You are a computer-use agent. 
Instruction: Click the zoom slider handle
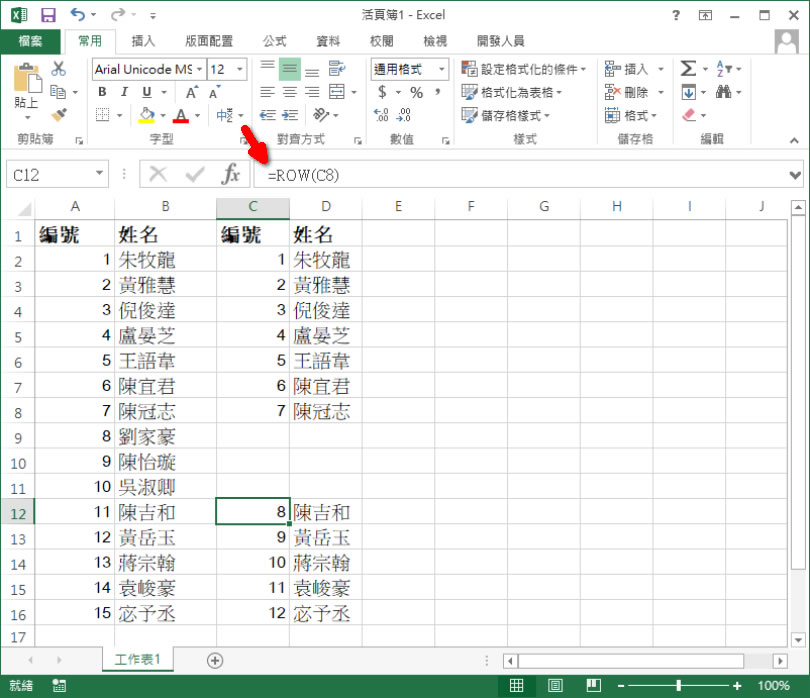[678, 686]
